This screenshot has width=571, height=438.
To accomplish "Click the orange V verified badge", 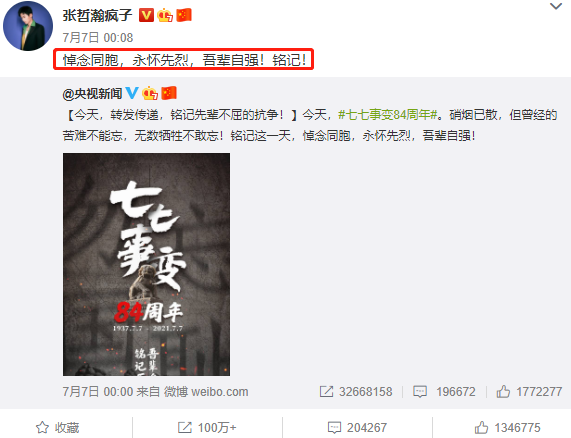I will [146, 15].
